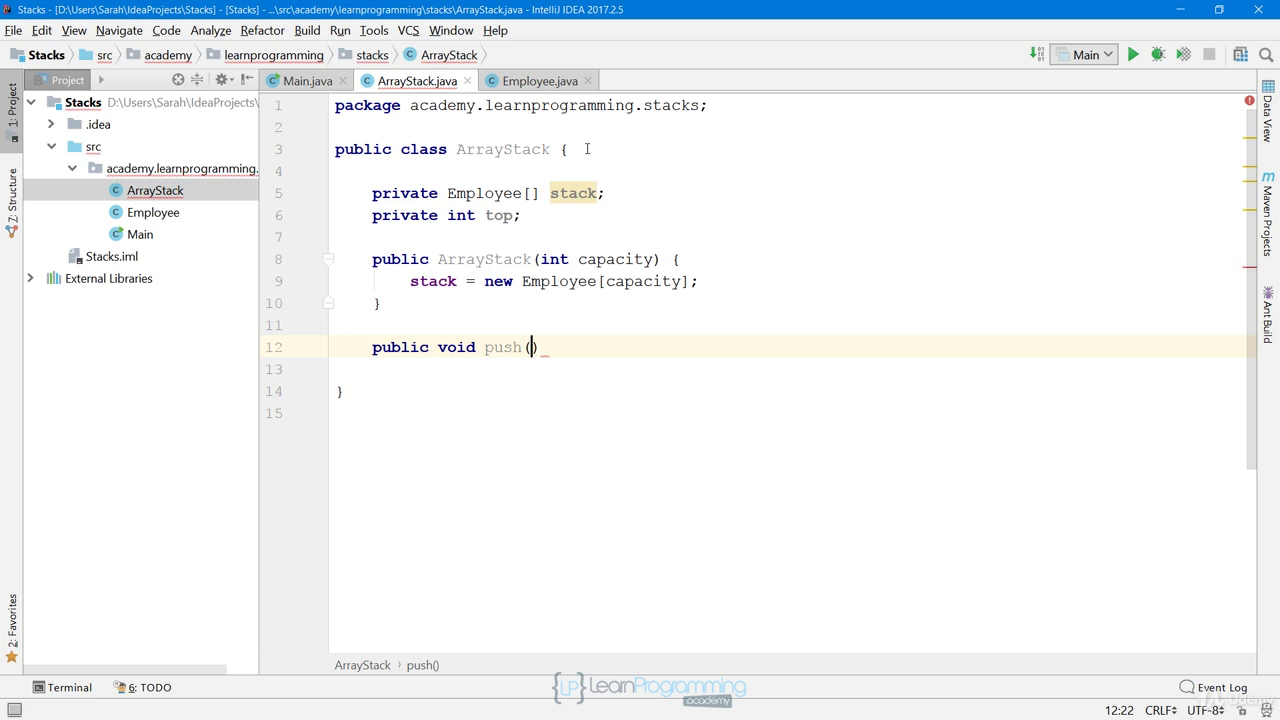This screenshot has height=720, width=1280.
Task: Open the Window menu
Action: coord(451,30)
